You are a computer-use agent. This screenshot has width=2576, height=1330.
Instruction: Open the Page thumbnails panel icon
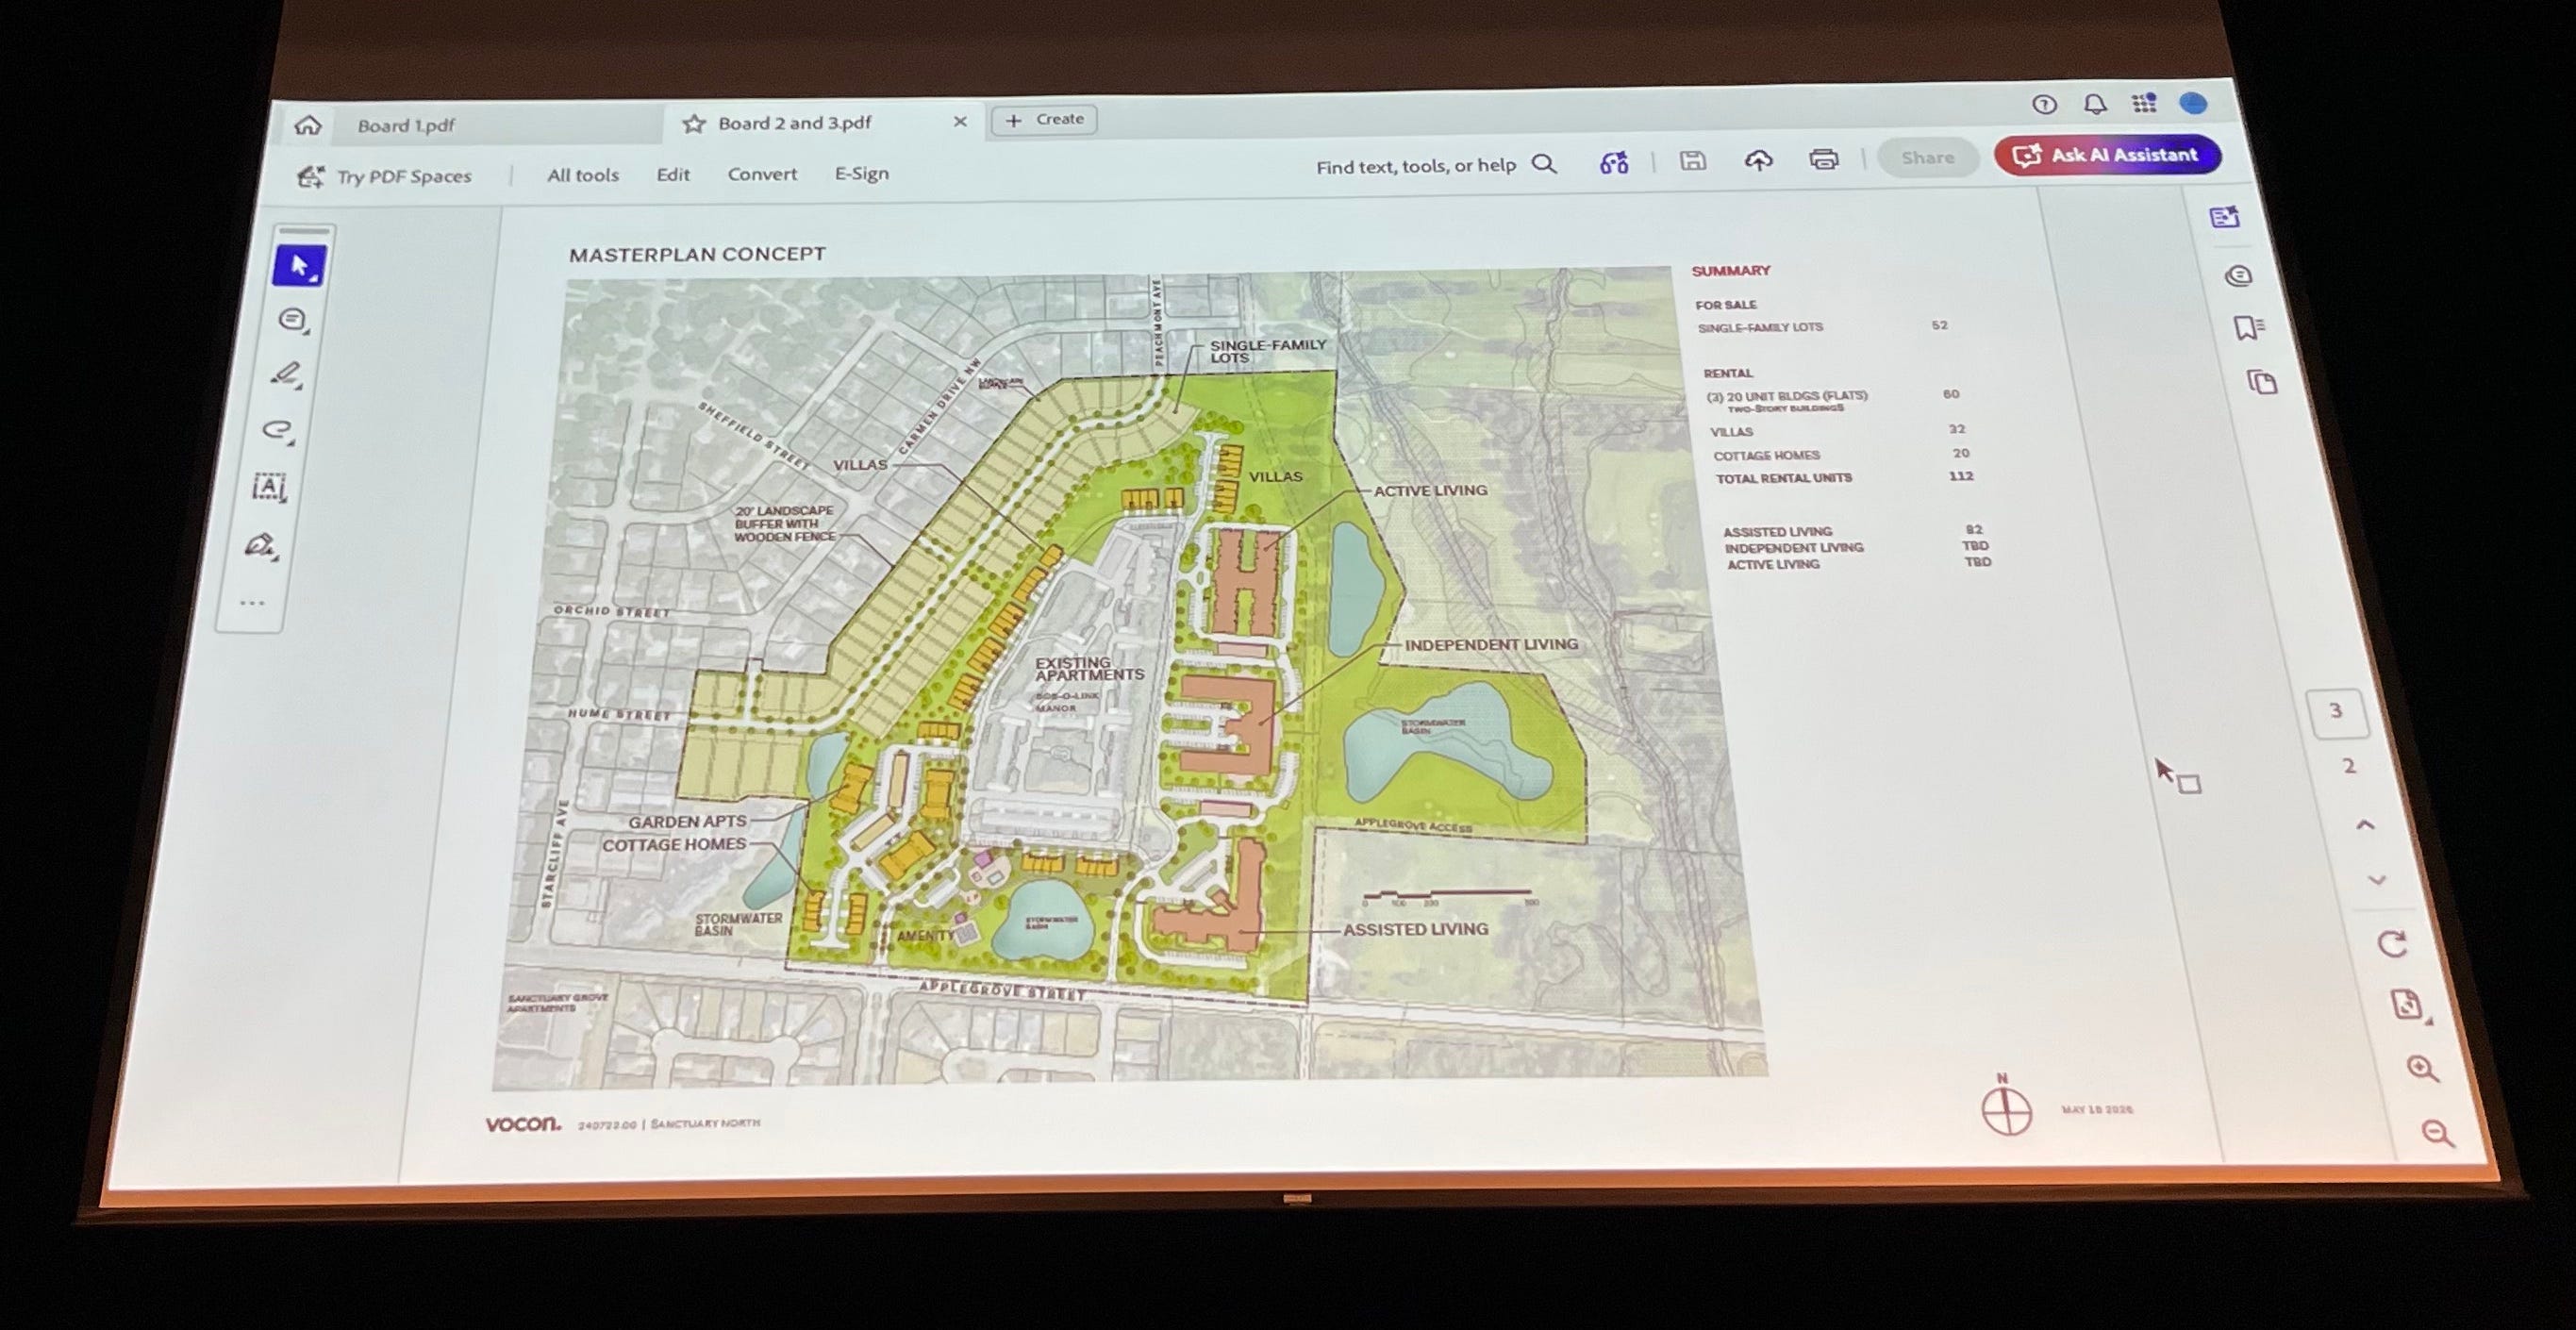2262,382
